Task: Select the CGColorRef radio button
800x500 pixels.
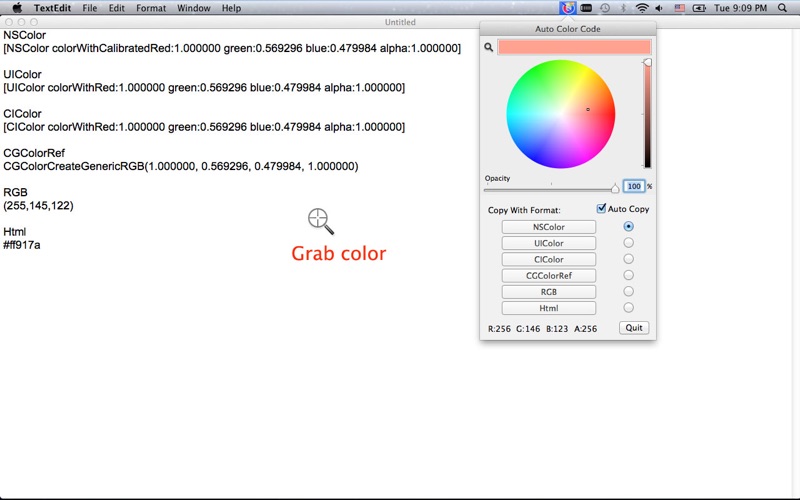Action: (x=629, y=275)
